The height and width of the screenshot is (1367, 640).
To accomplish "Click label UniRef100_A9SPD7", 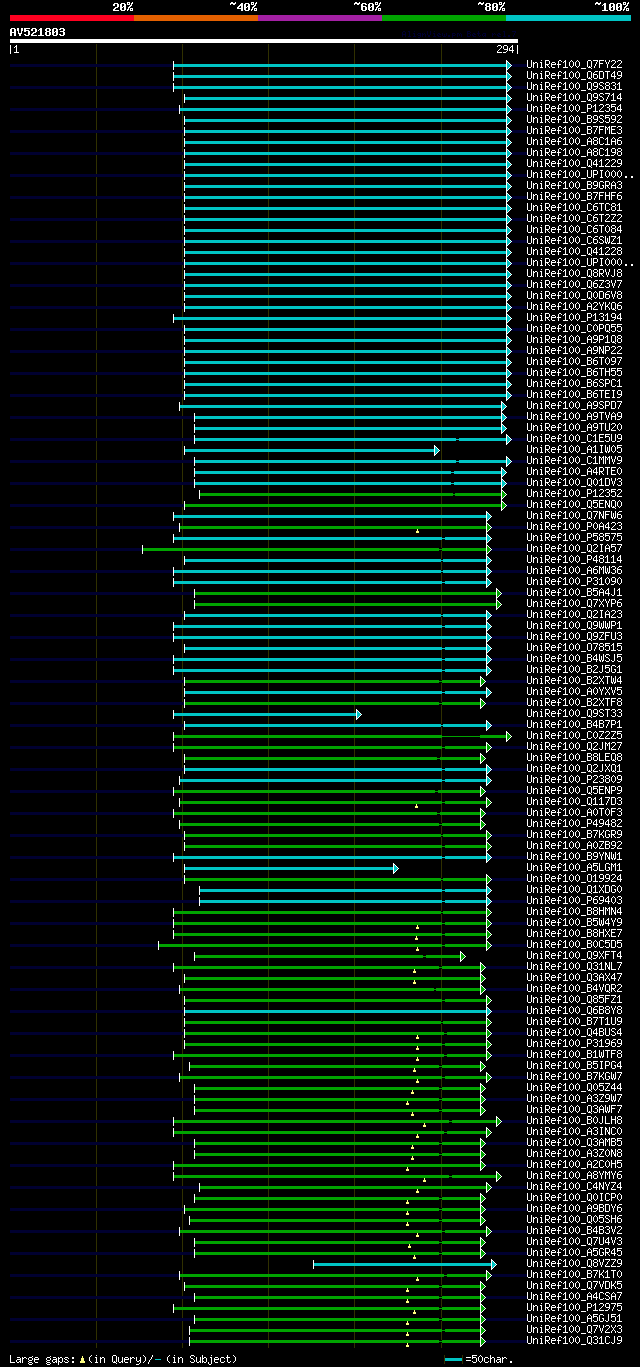I will point(574,405).
